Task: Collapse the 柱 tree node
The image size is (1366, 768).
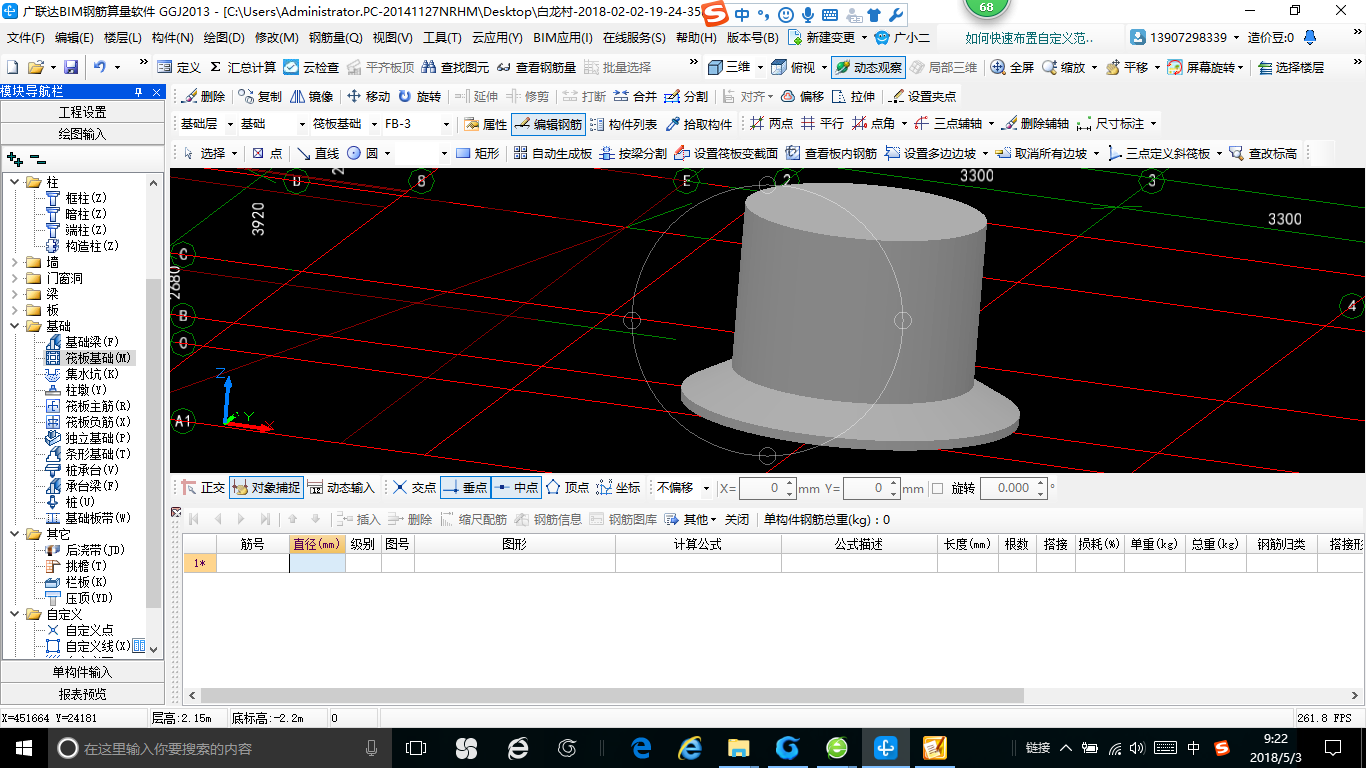Action: pyautogui.click(x=15, y=182)
